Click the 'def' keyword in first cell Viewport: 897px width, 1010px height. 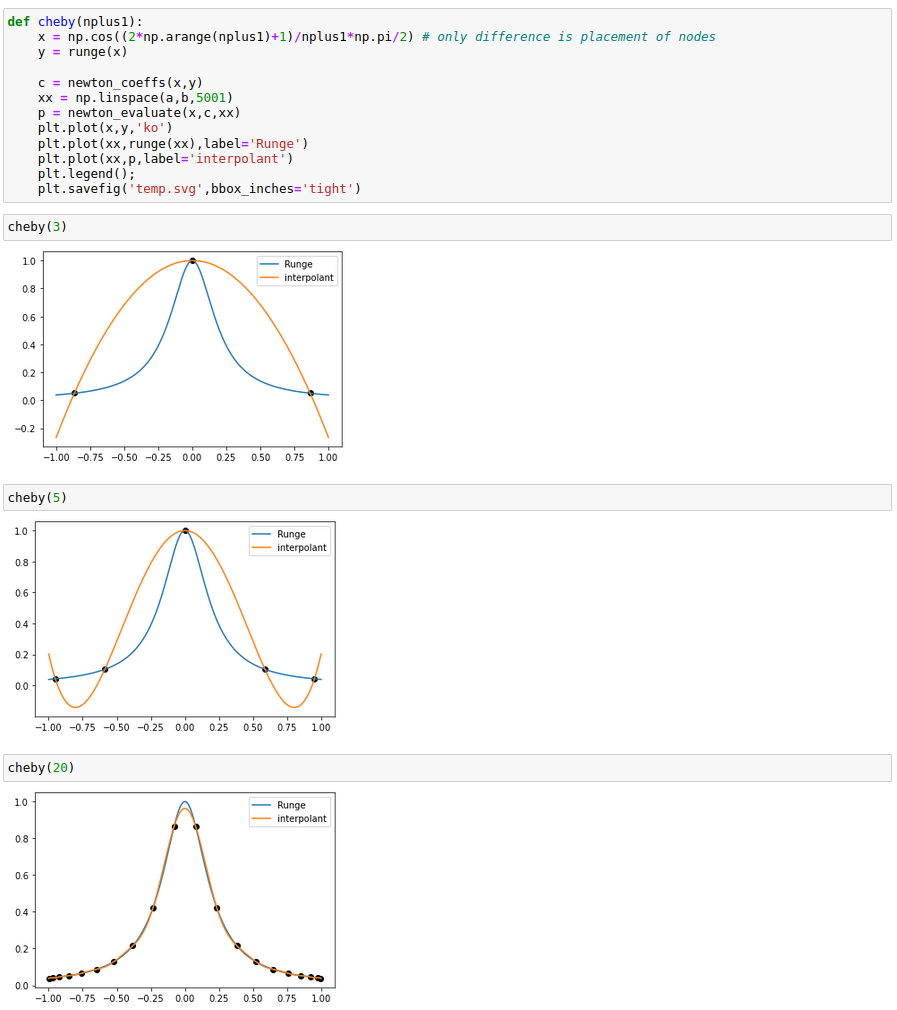19,21
